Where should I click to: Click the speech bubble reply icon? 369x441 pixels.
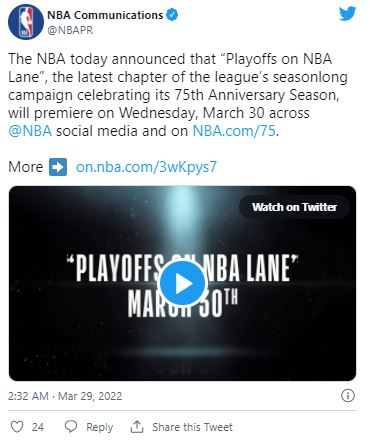coord(71,427)
